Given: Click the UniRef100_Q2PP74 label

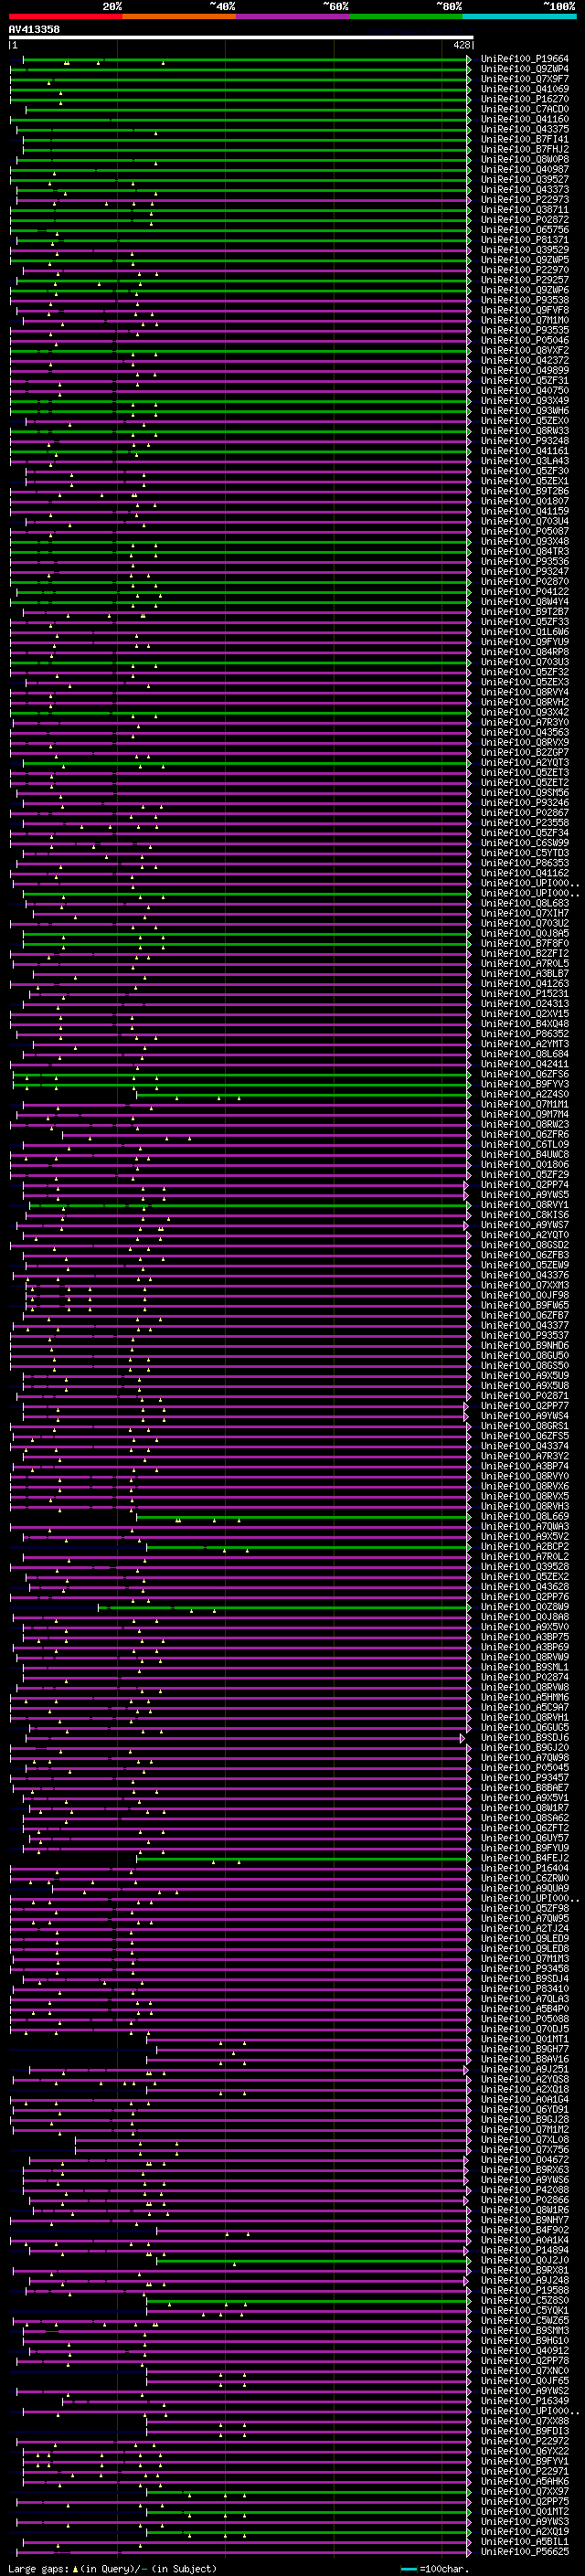Looking at the screenshot, I should [x=524, y=1185].
